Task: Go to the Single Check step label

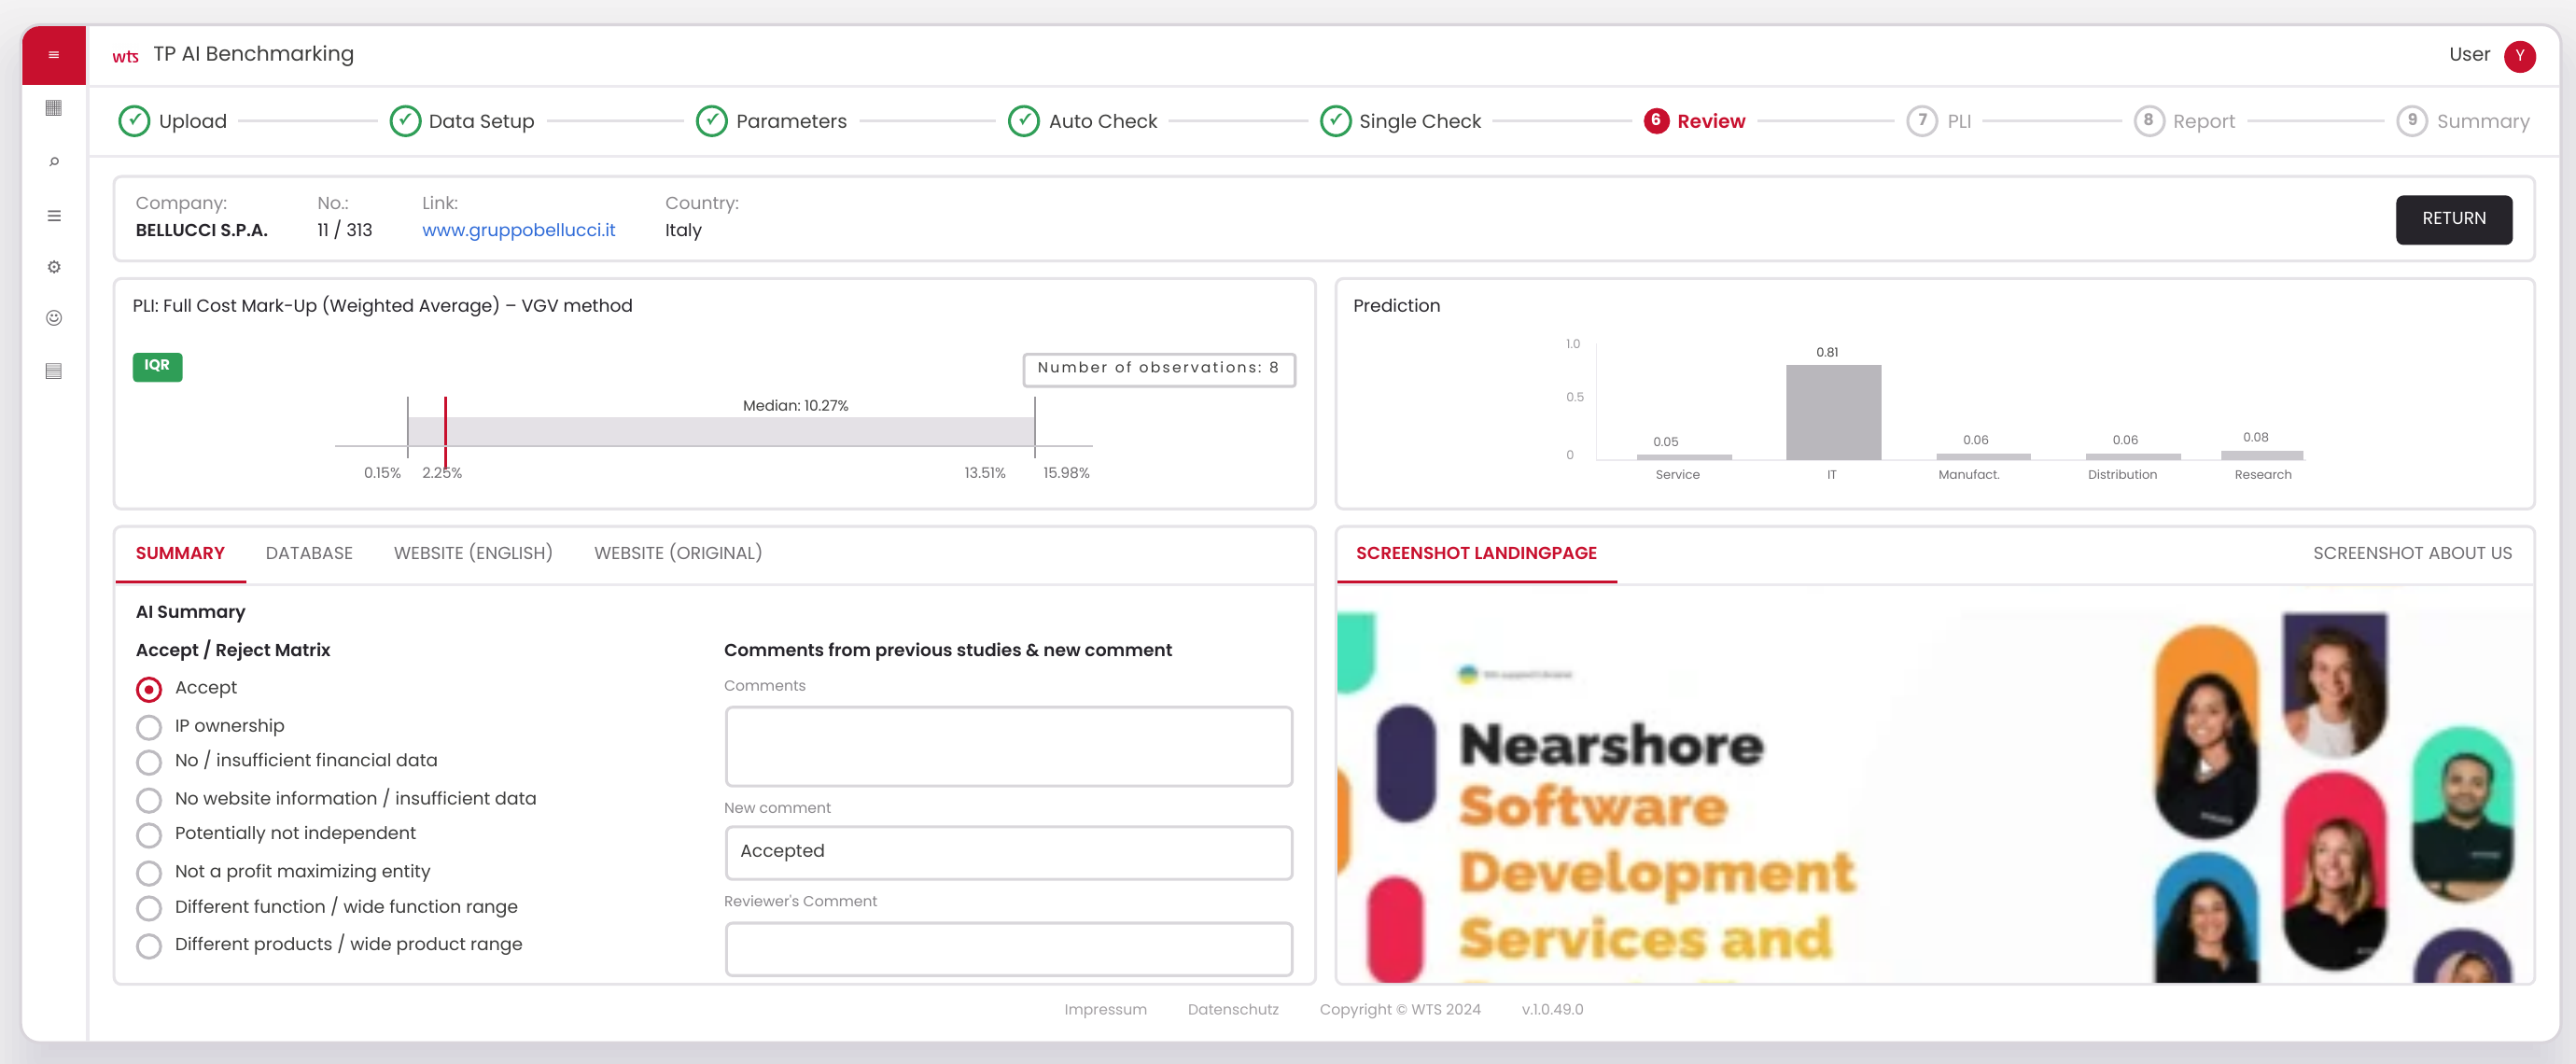Action: pos(1419,121)
